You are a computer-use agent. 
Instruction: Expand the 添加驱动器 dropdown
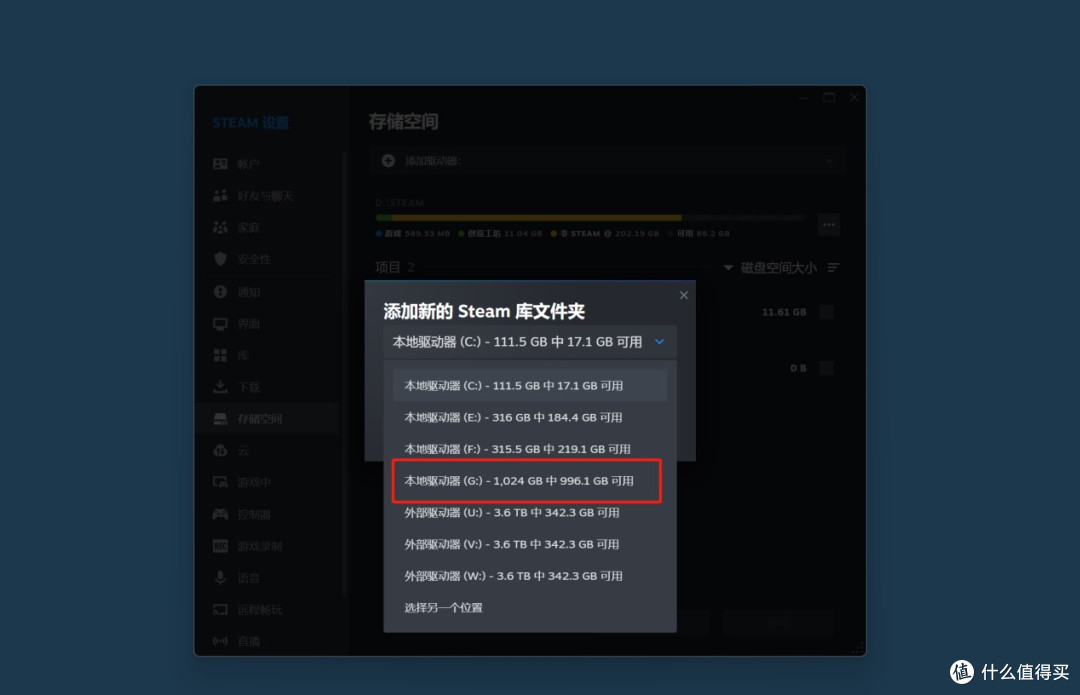(x=608, y=160)
